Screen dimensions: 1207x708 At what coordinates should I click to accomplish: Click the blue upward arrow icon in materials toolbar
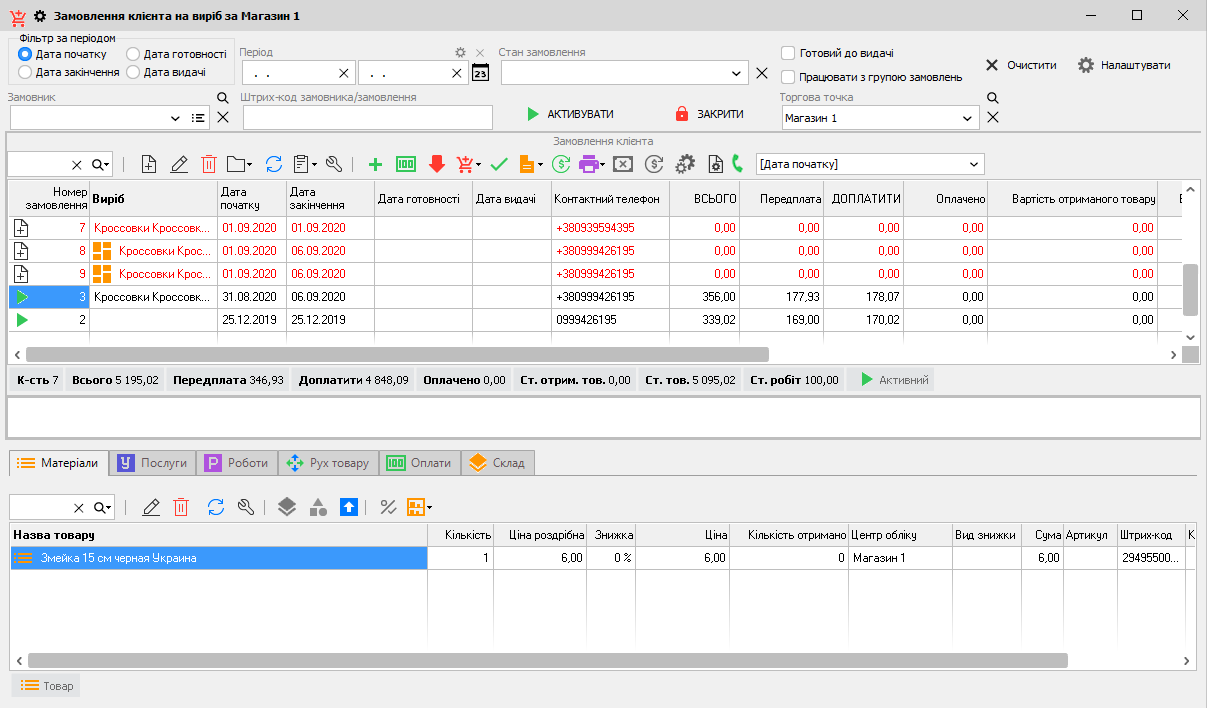(x=348, y=507)
